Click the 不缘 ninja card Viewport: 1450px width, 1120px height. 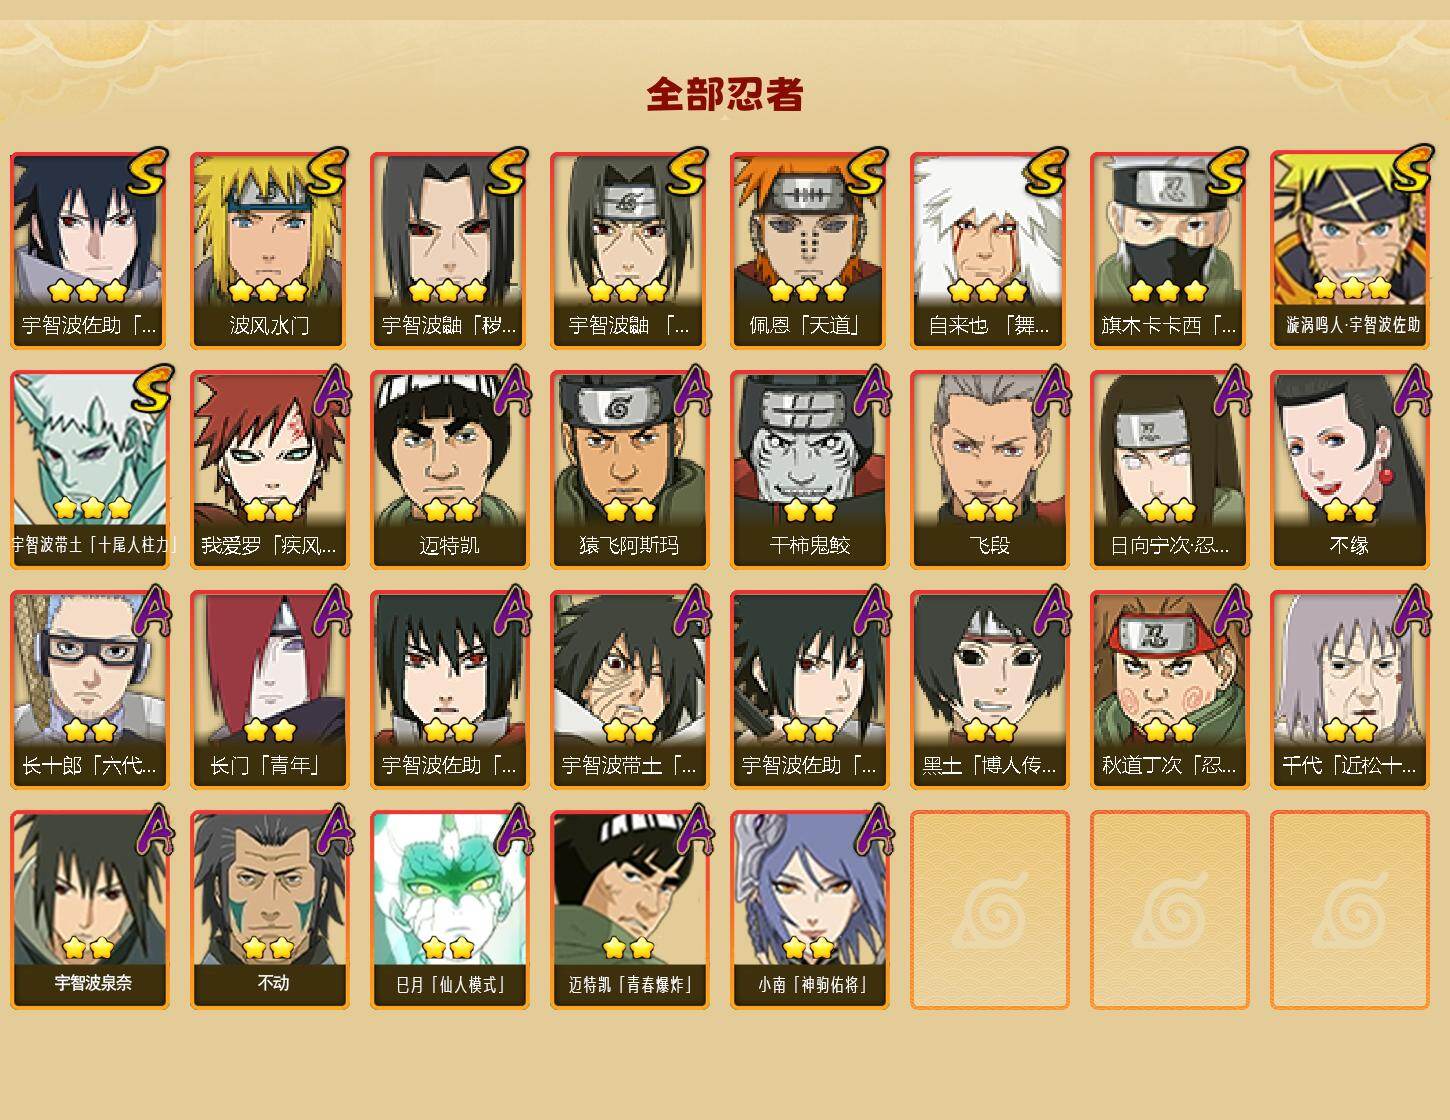tap(1349, 470)
